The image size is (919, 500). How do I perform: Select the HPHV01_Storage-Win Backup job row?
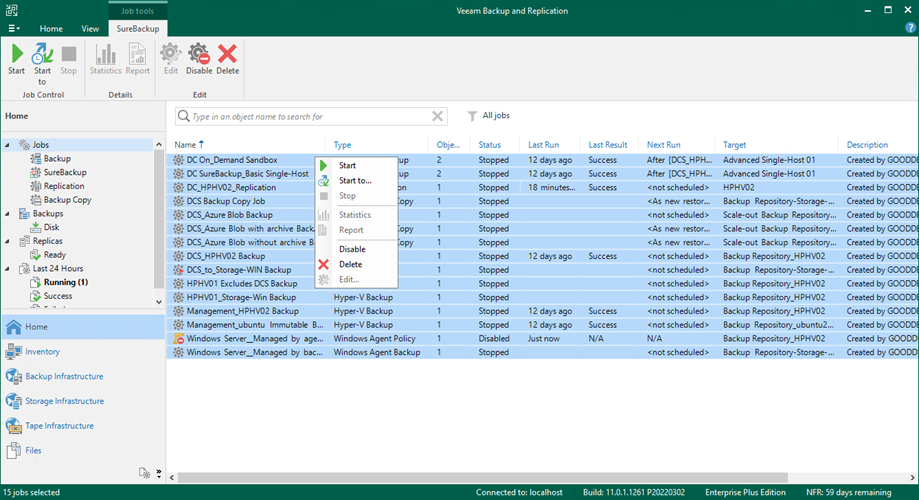click(543, 297)
